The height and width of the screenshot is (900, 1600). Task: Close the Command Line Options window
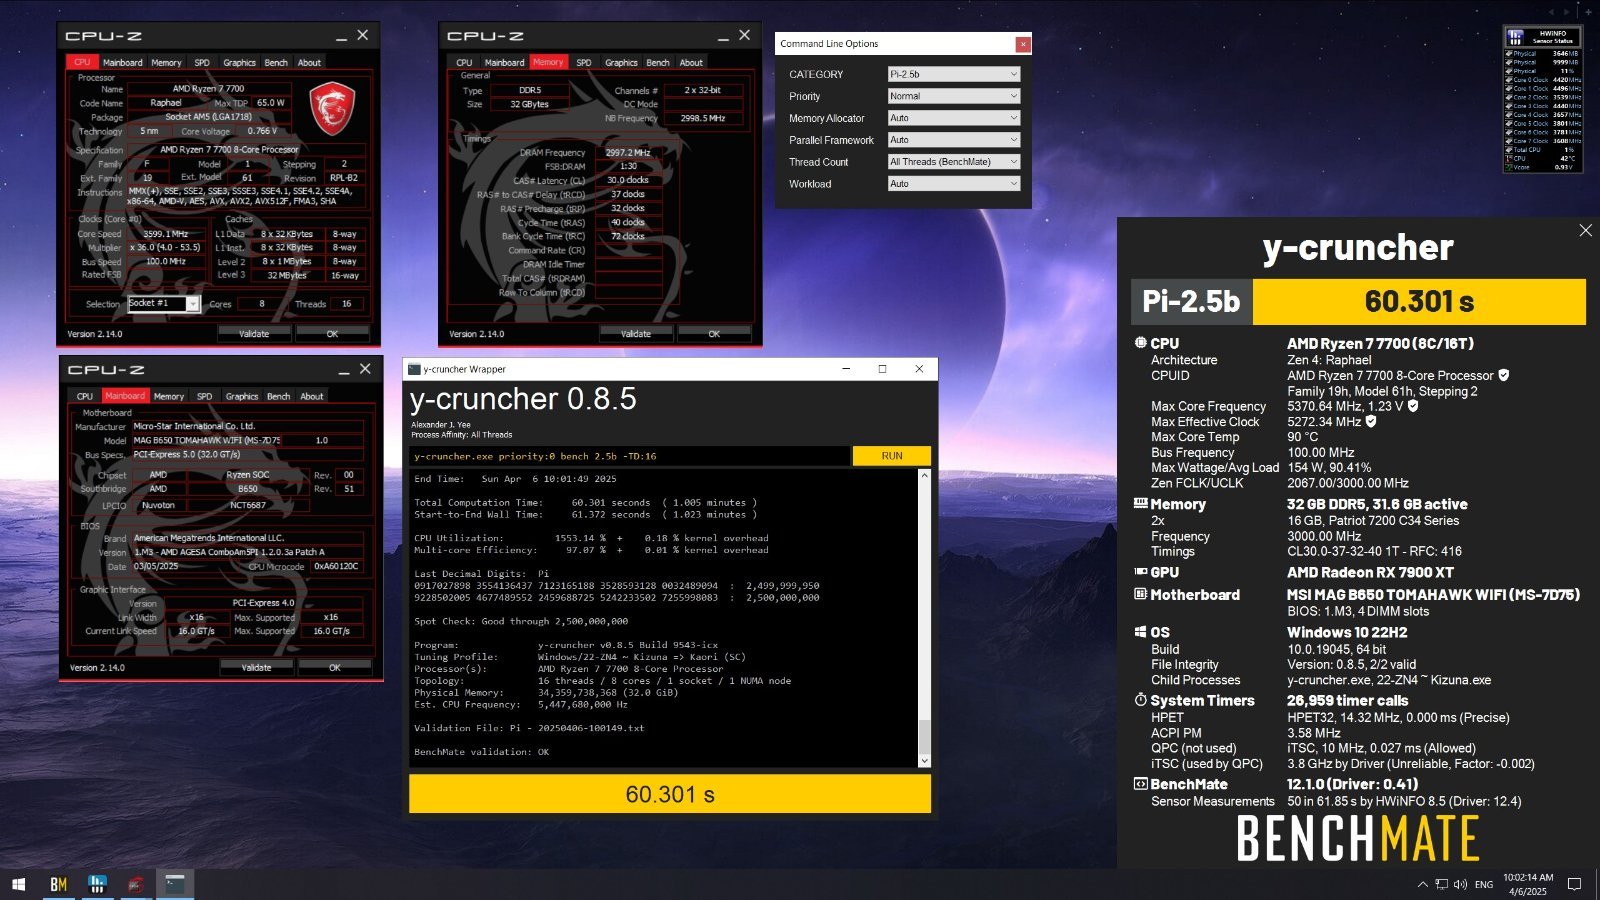click(1022, 44)
